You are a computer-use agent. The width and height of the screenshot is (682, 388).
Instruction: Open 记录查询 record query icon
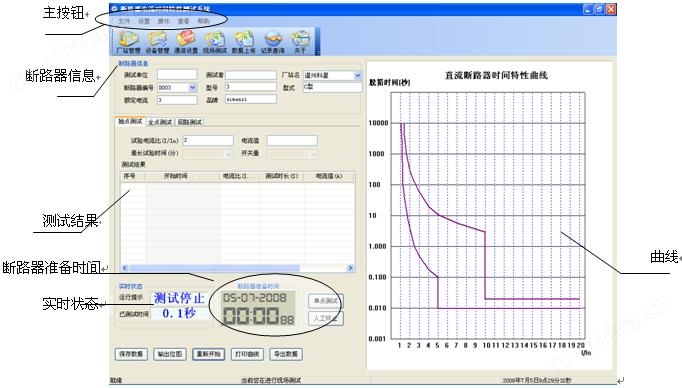tap(273, 42)
